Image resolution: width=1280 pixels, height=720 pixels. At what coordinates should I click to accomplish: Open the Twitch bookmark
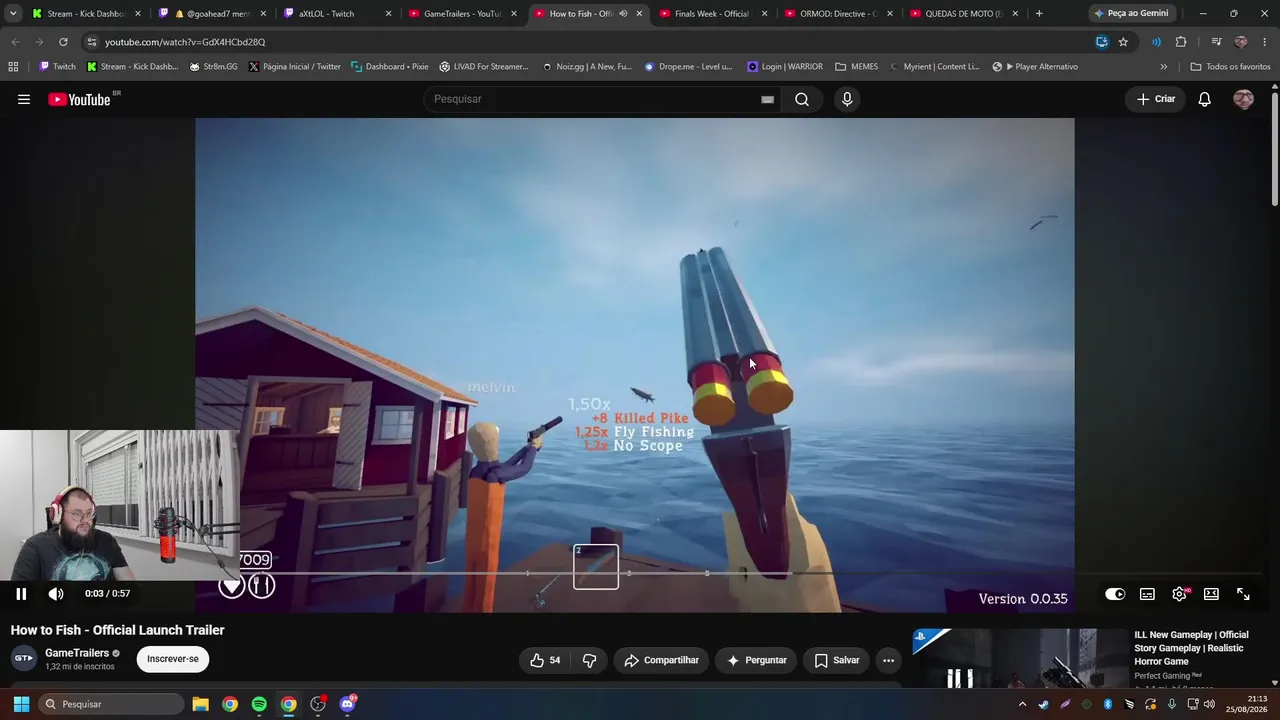coord(57,67)
